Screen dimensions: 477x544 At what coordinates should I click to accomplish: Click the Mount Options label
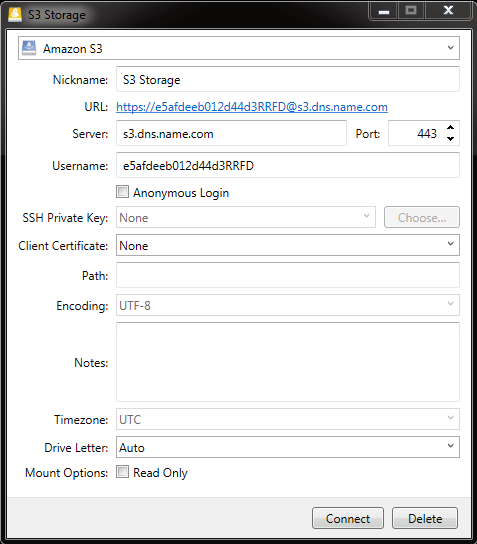[66, 473]
